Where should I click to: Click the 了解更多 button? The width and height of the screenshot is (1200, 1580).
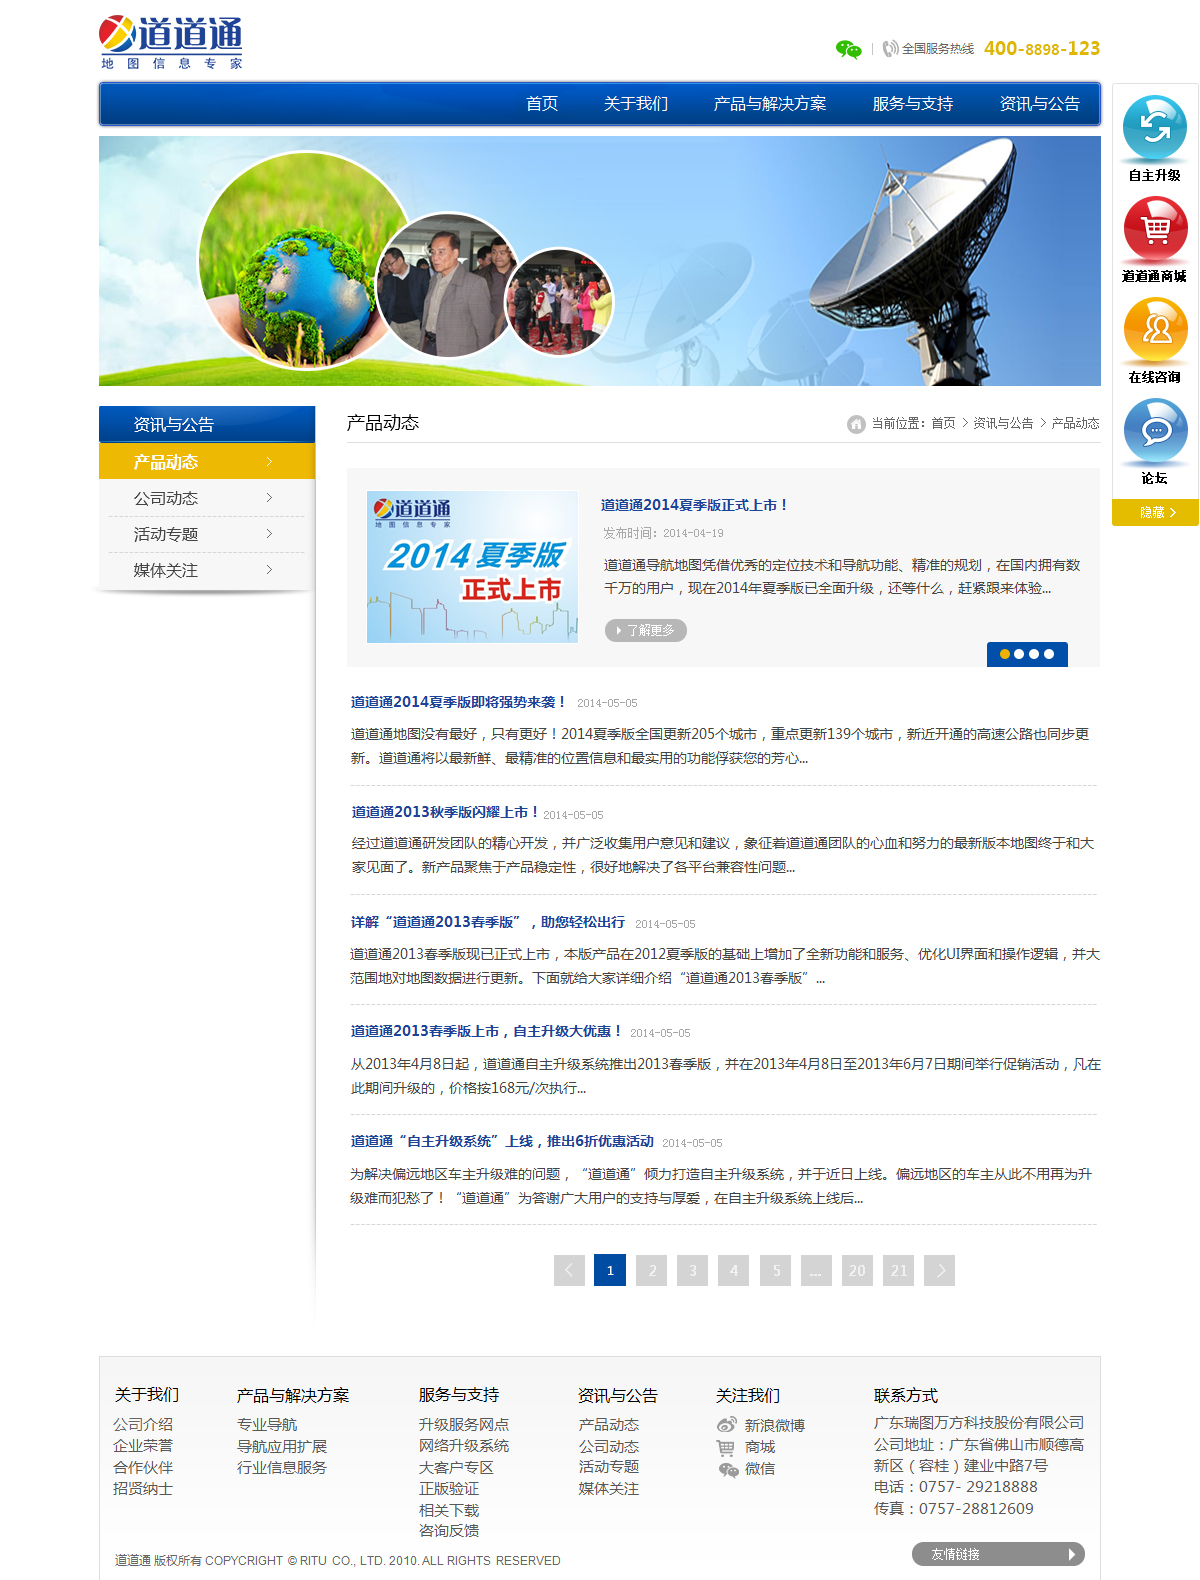coord(646,630)
